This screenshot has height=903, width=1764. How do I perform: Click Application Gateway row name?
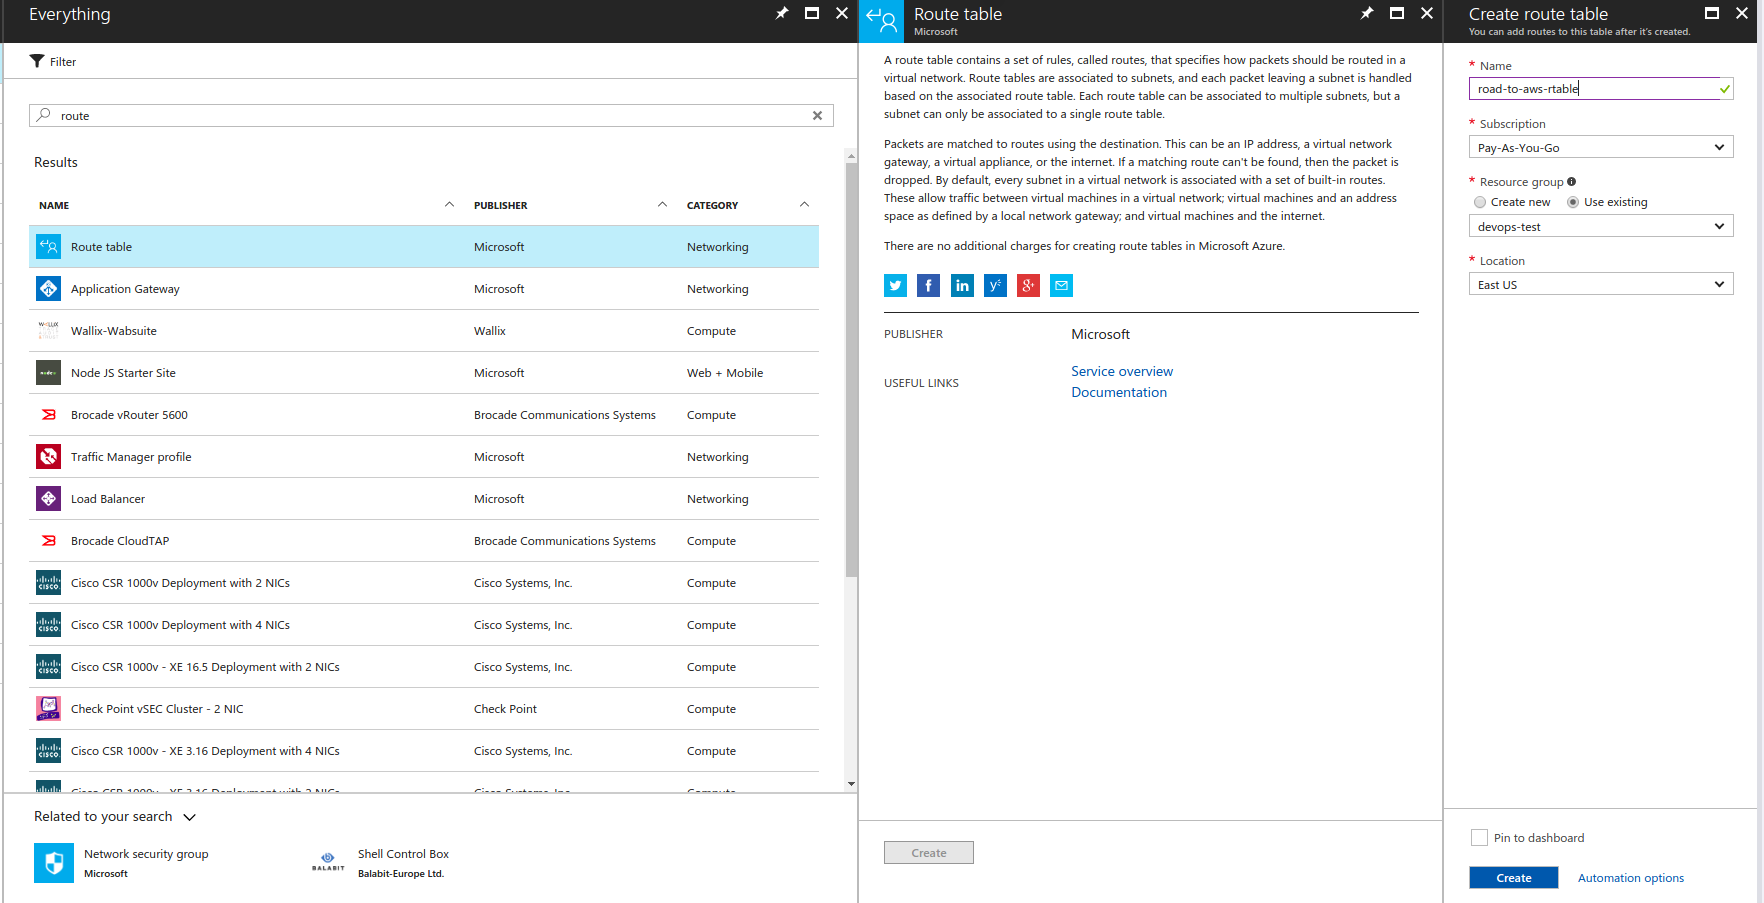(125, 289)
